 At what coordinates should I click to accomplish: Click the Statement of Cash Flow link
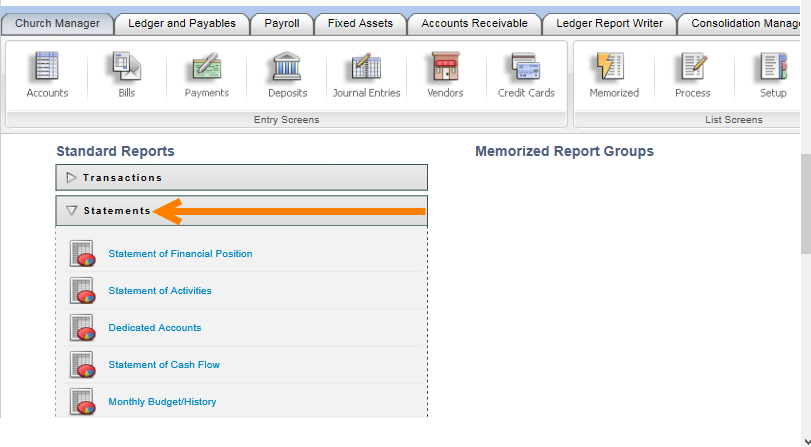pyautogui.click(x=164, y=365)
